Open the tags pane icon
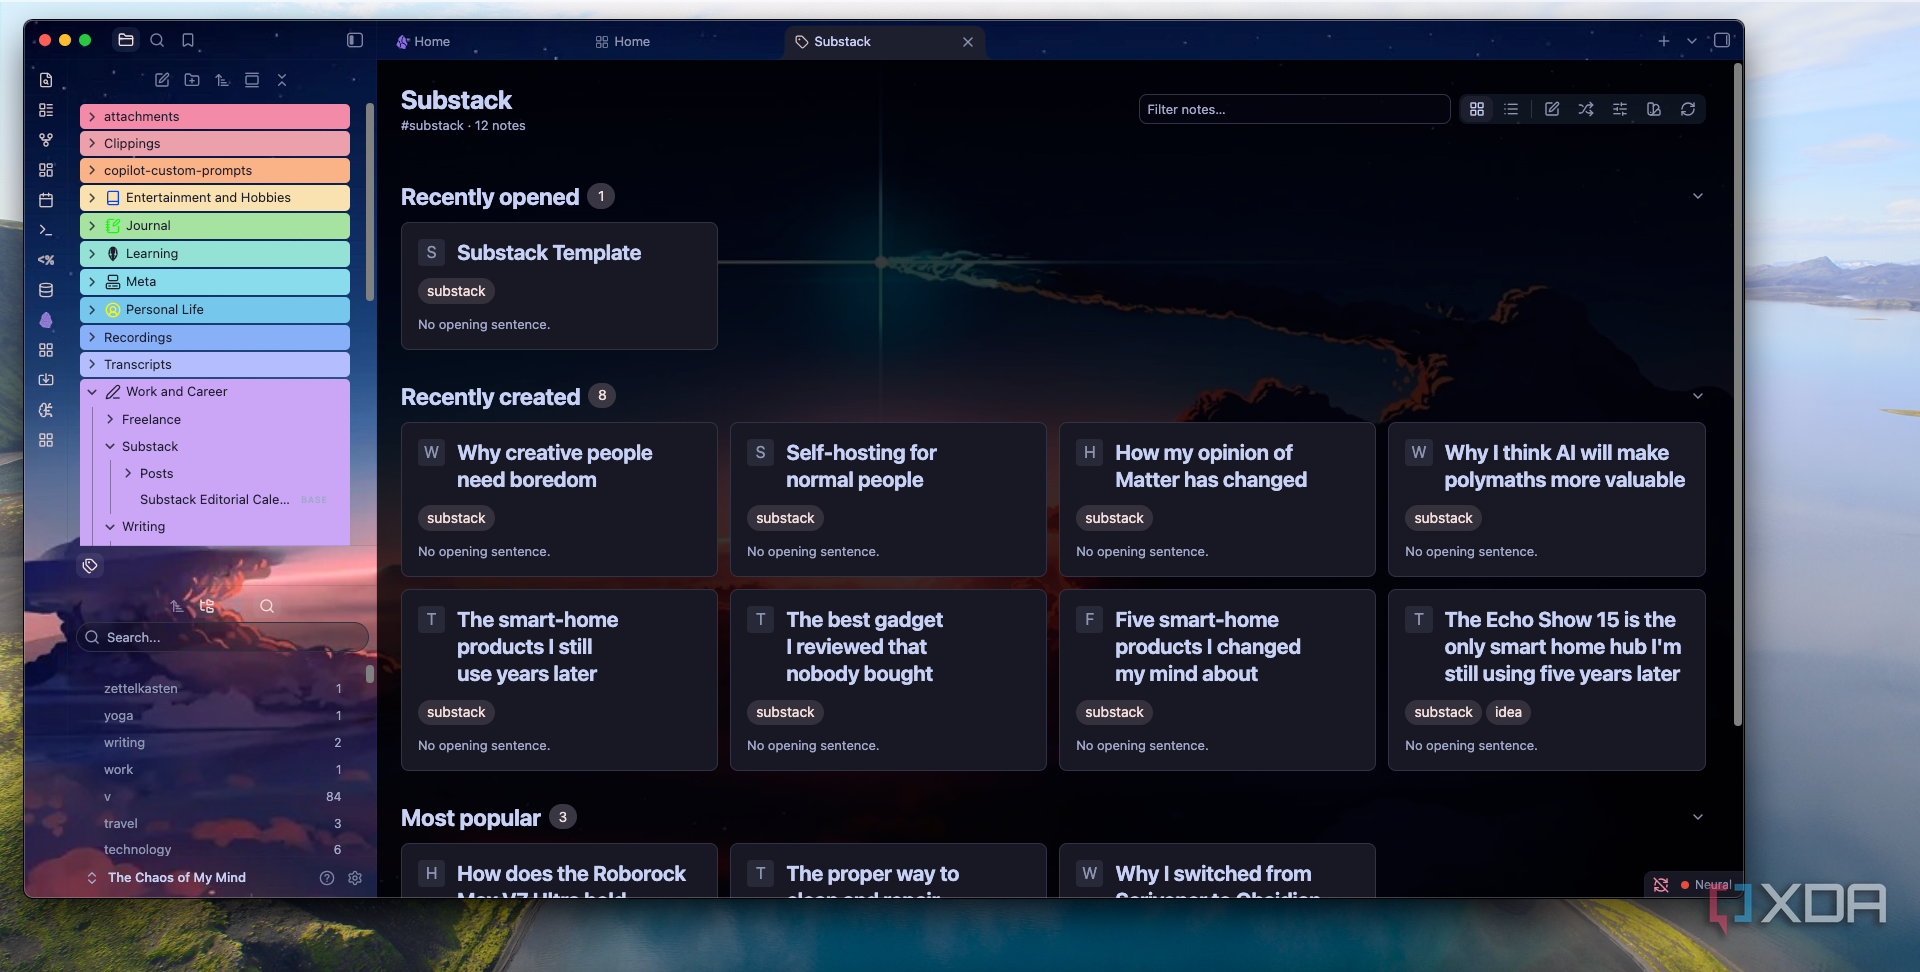 click(90, 566)
